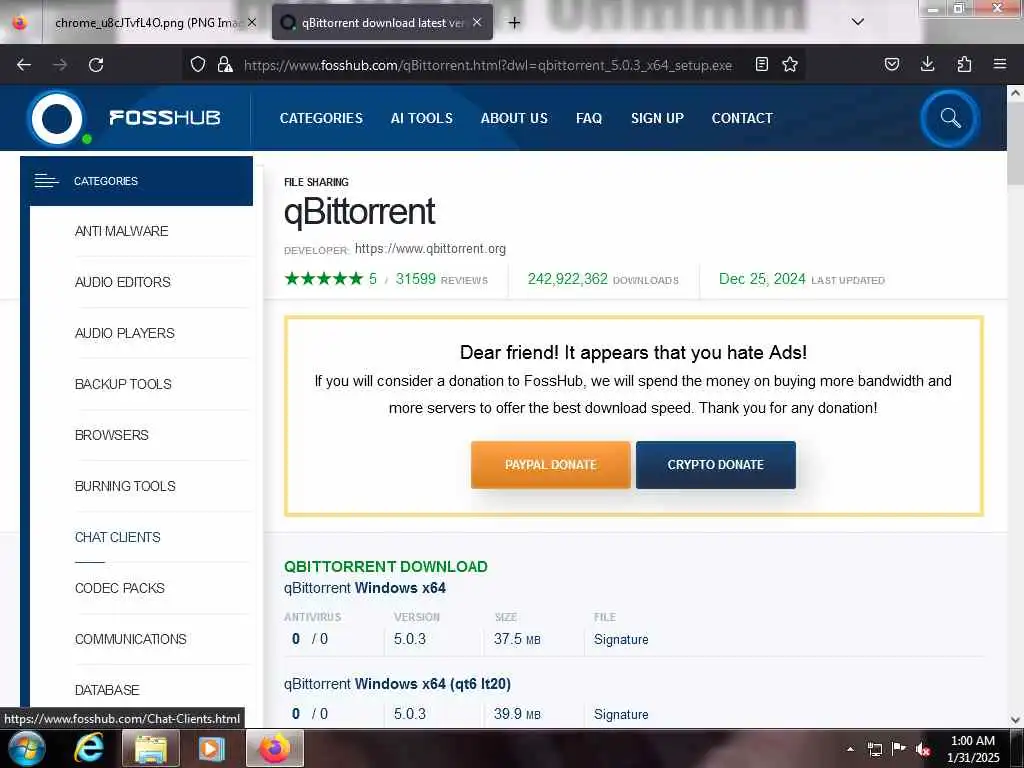
Task: Open the list all tabs chevron
Action: 858,22
